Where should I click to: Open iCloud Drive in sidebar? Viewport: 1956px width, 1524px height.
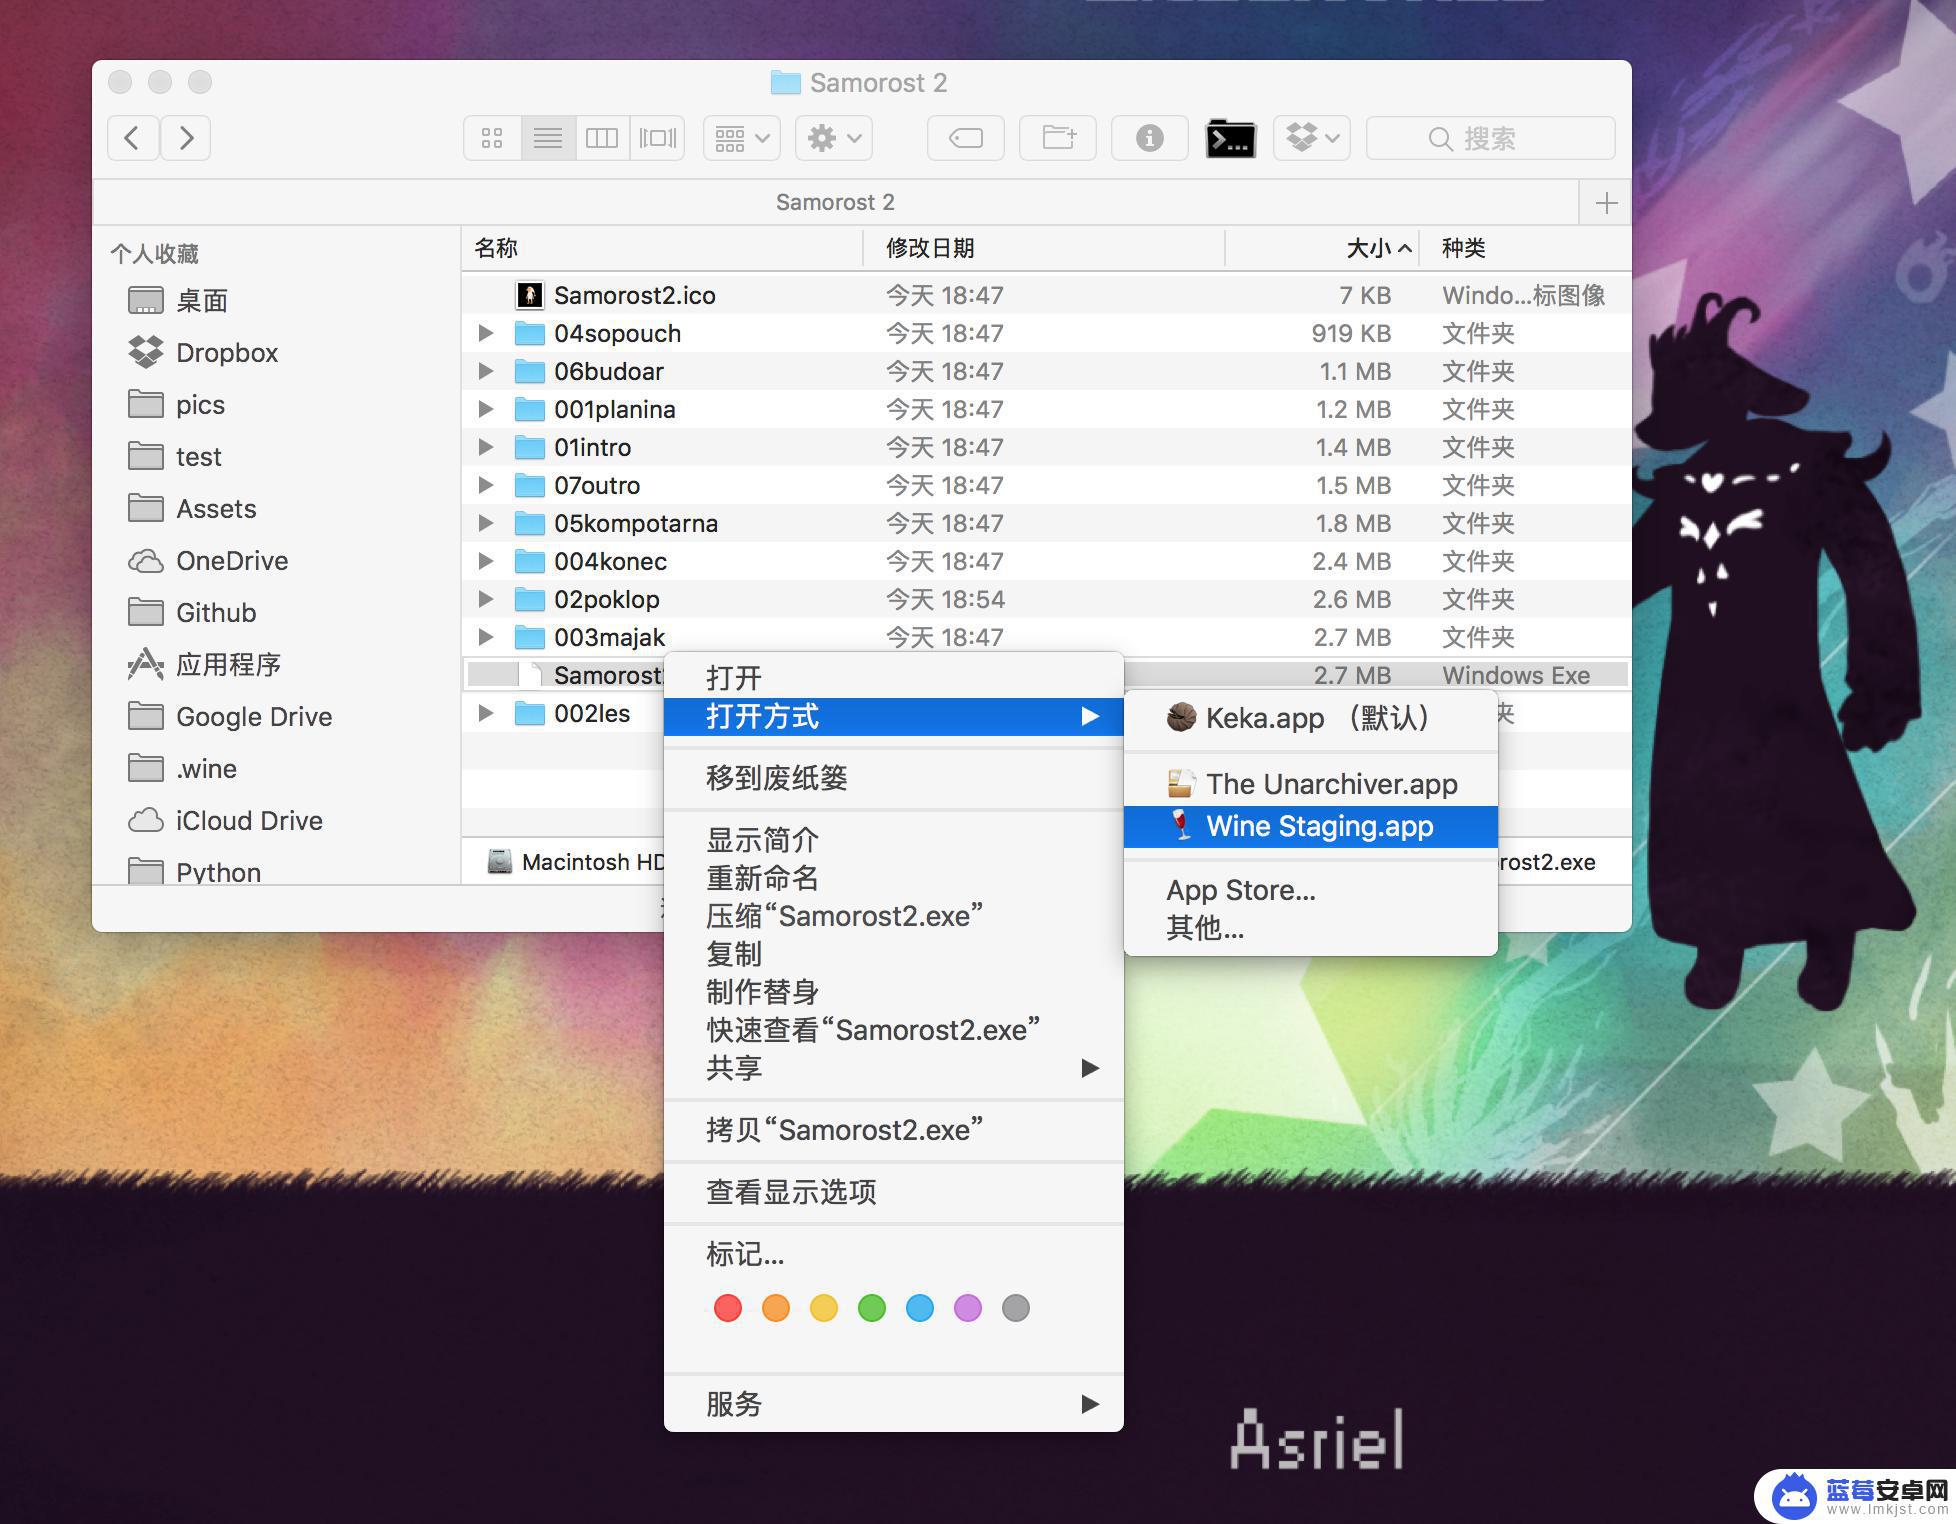(x=226, y=821)
